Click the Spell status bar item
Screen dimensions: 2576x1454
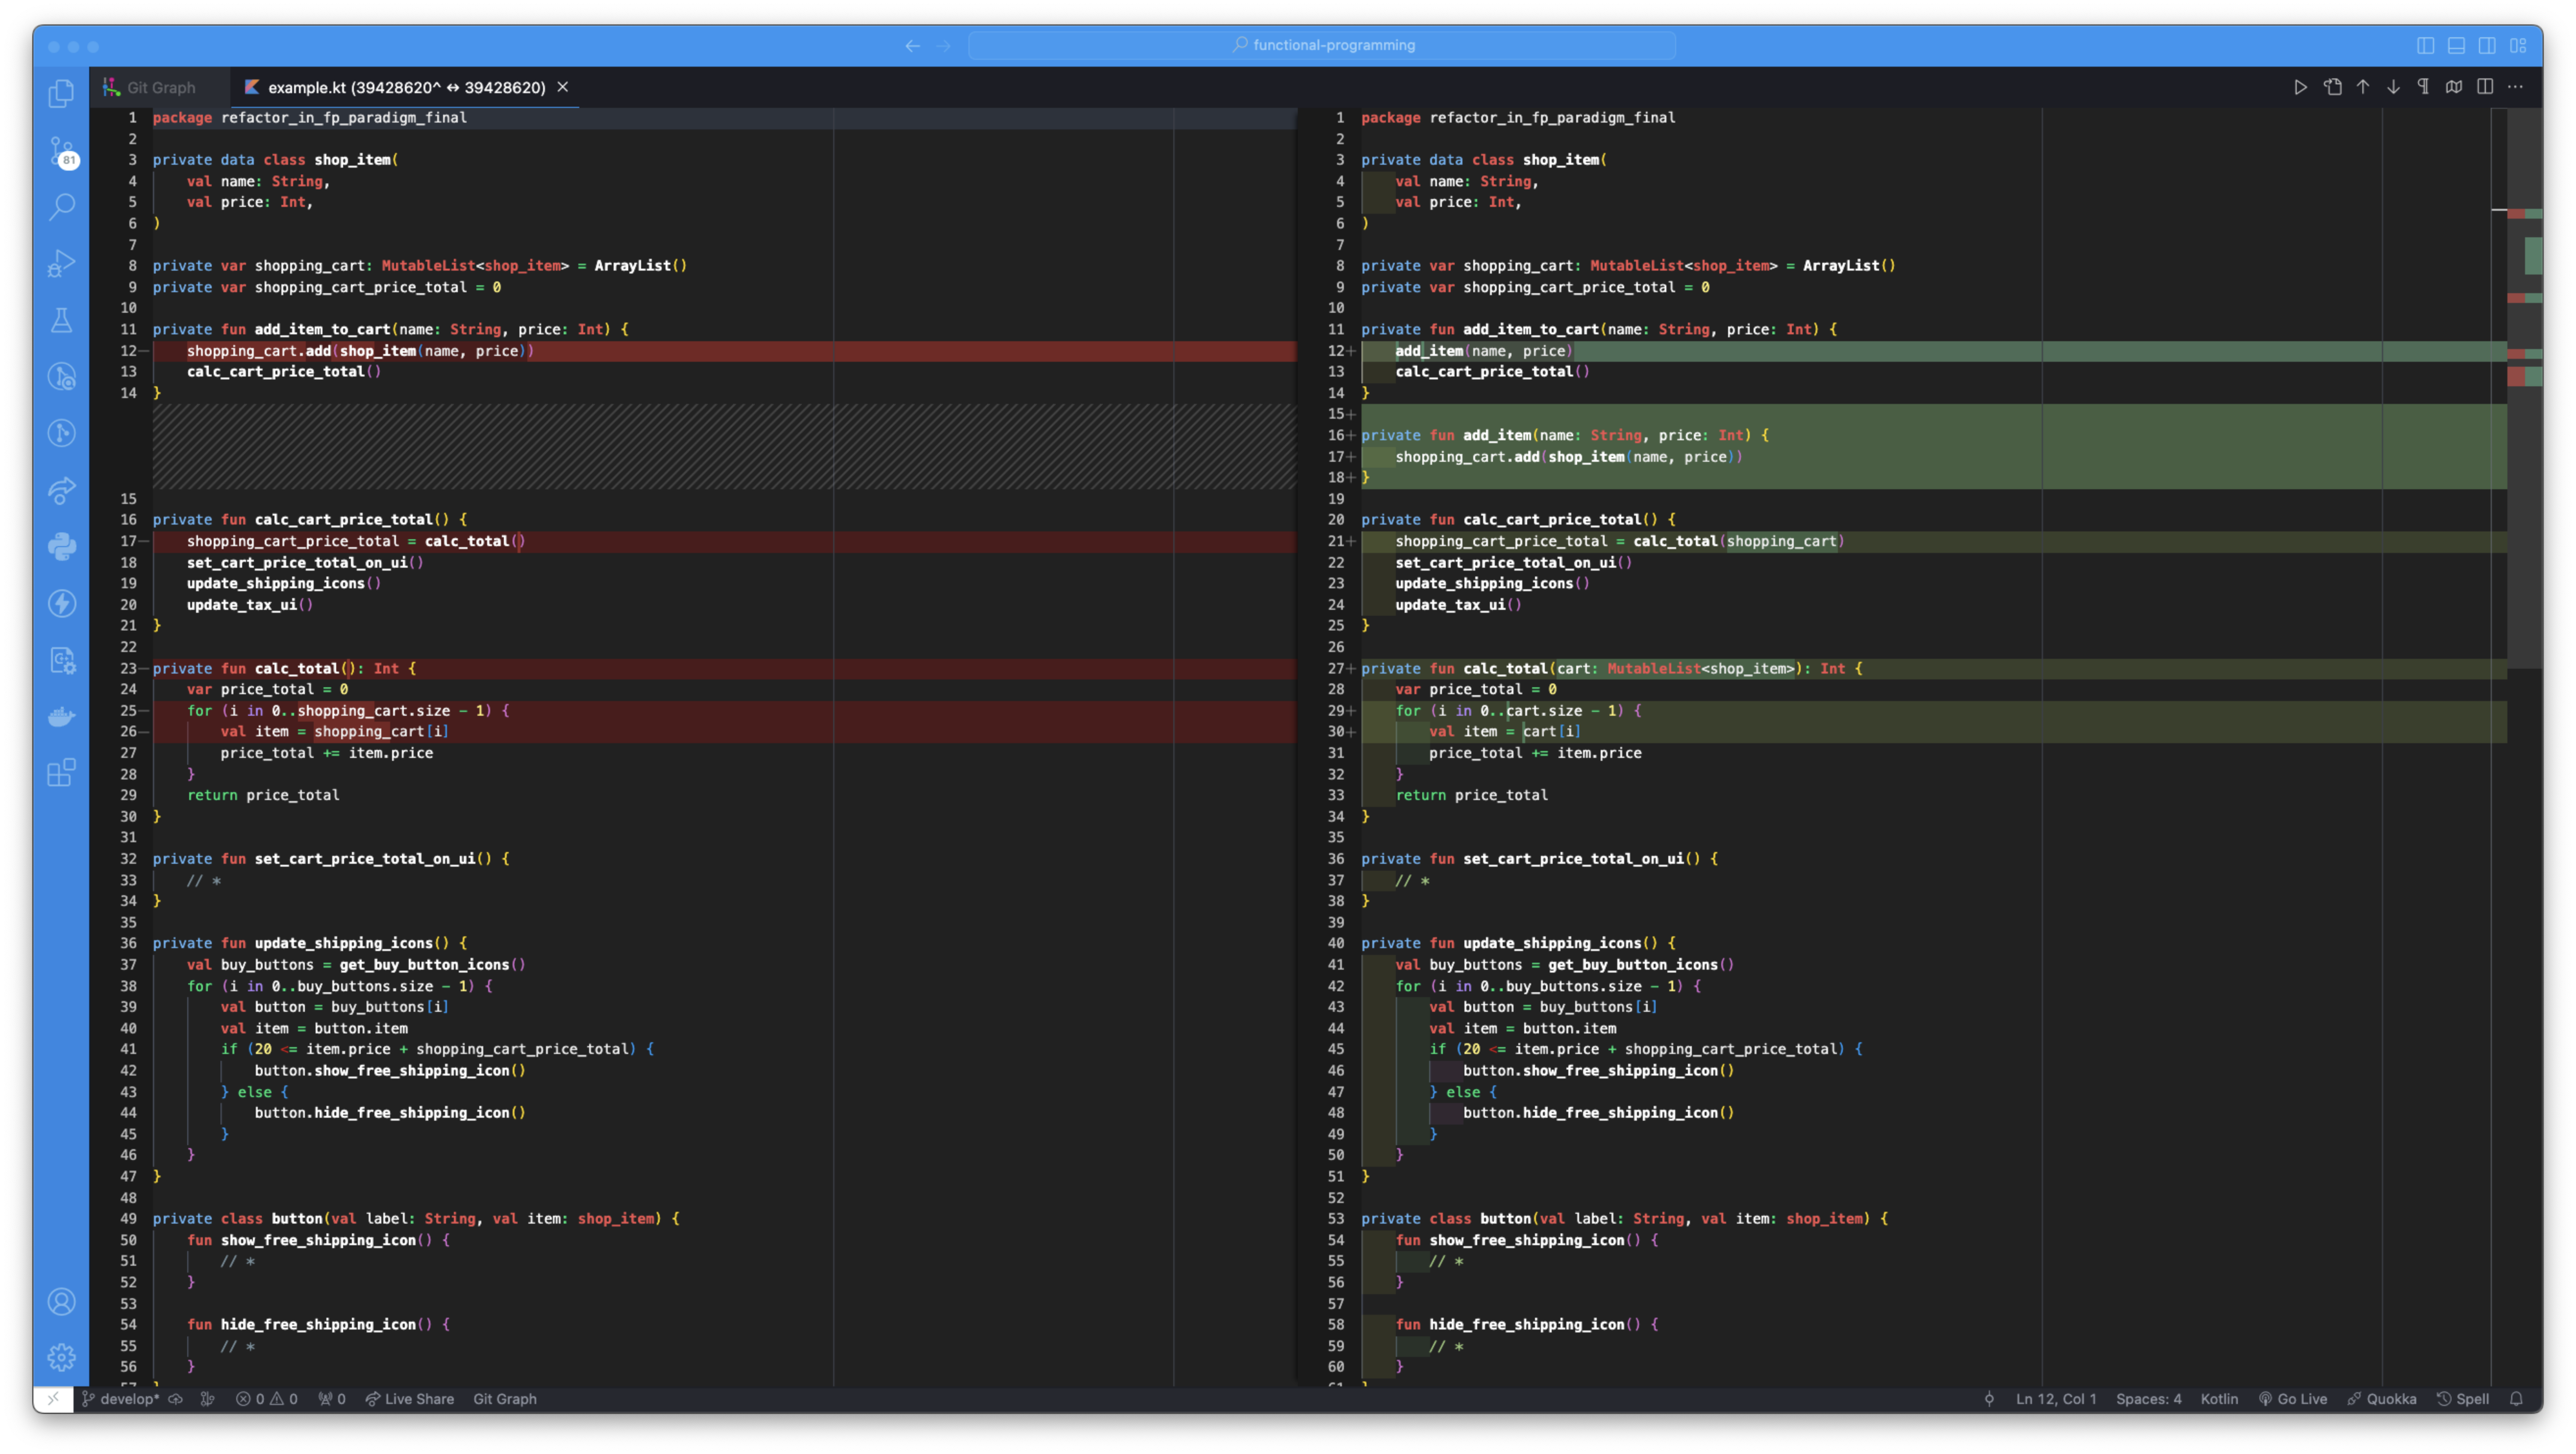click(x=2462, y=1398)
